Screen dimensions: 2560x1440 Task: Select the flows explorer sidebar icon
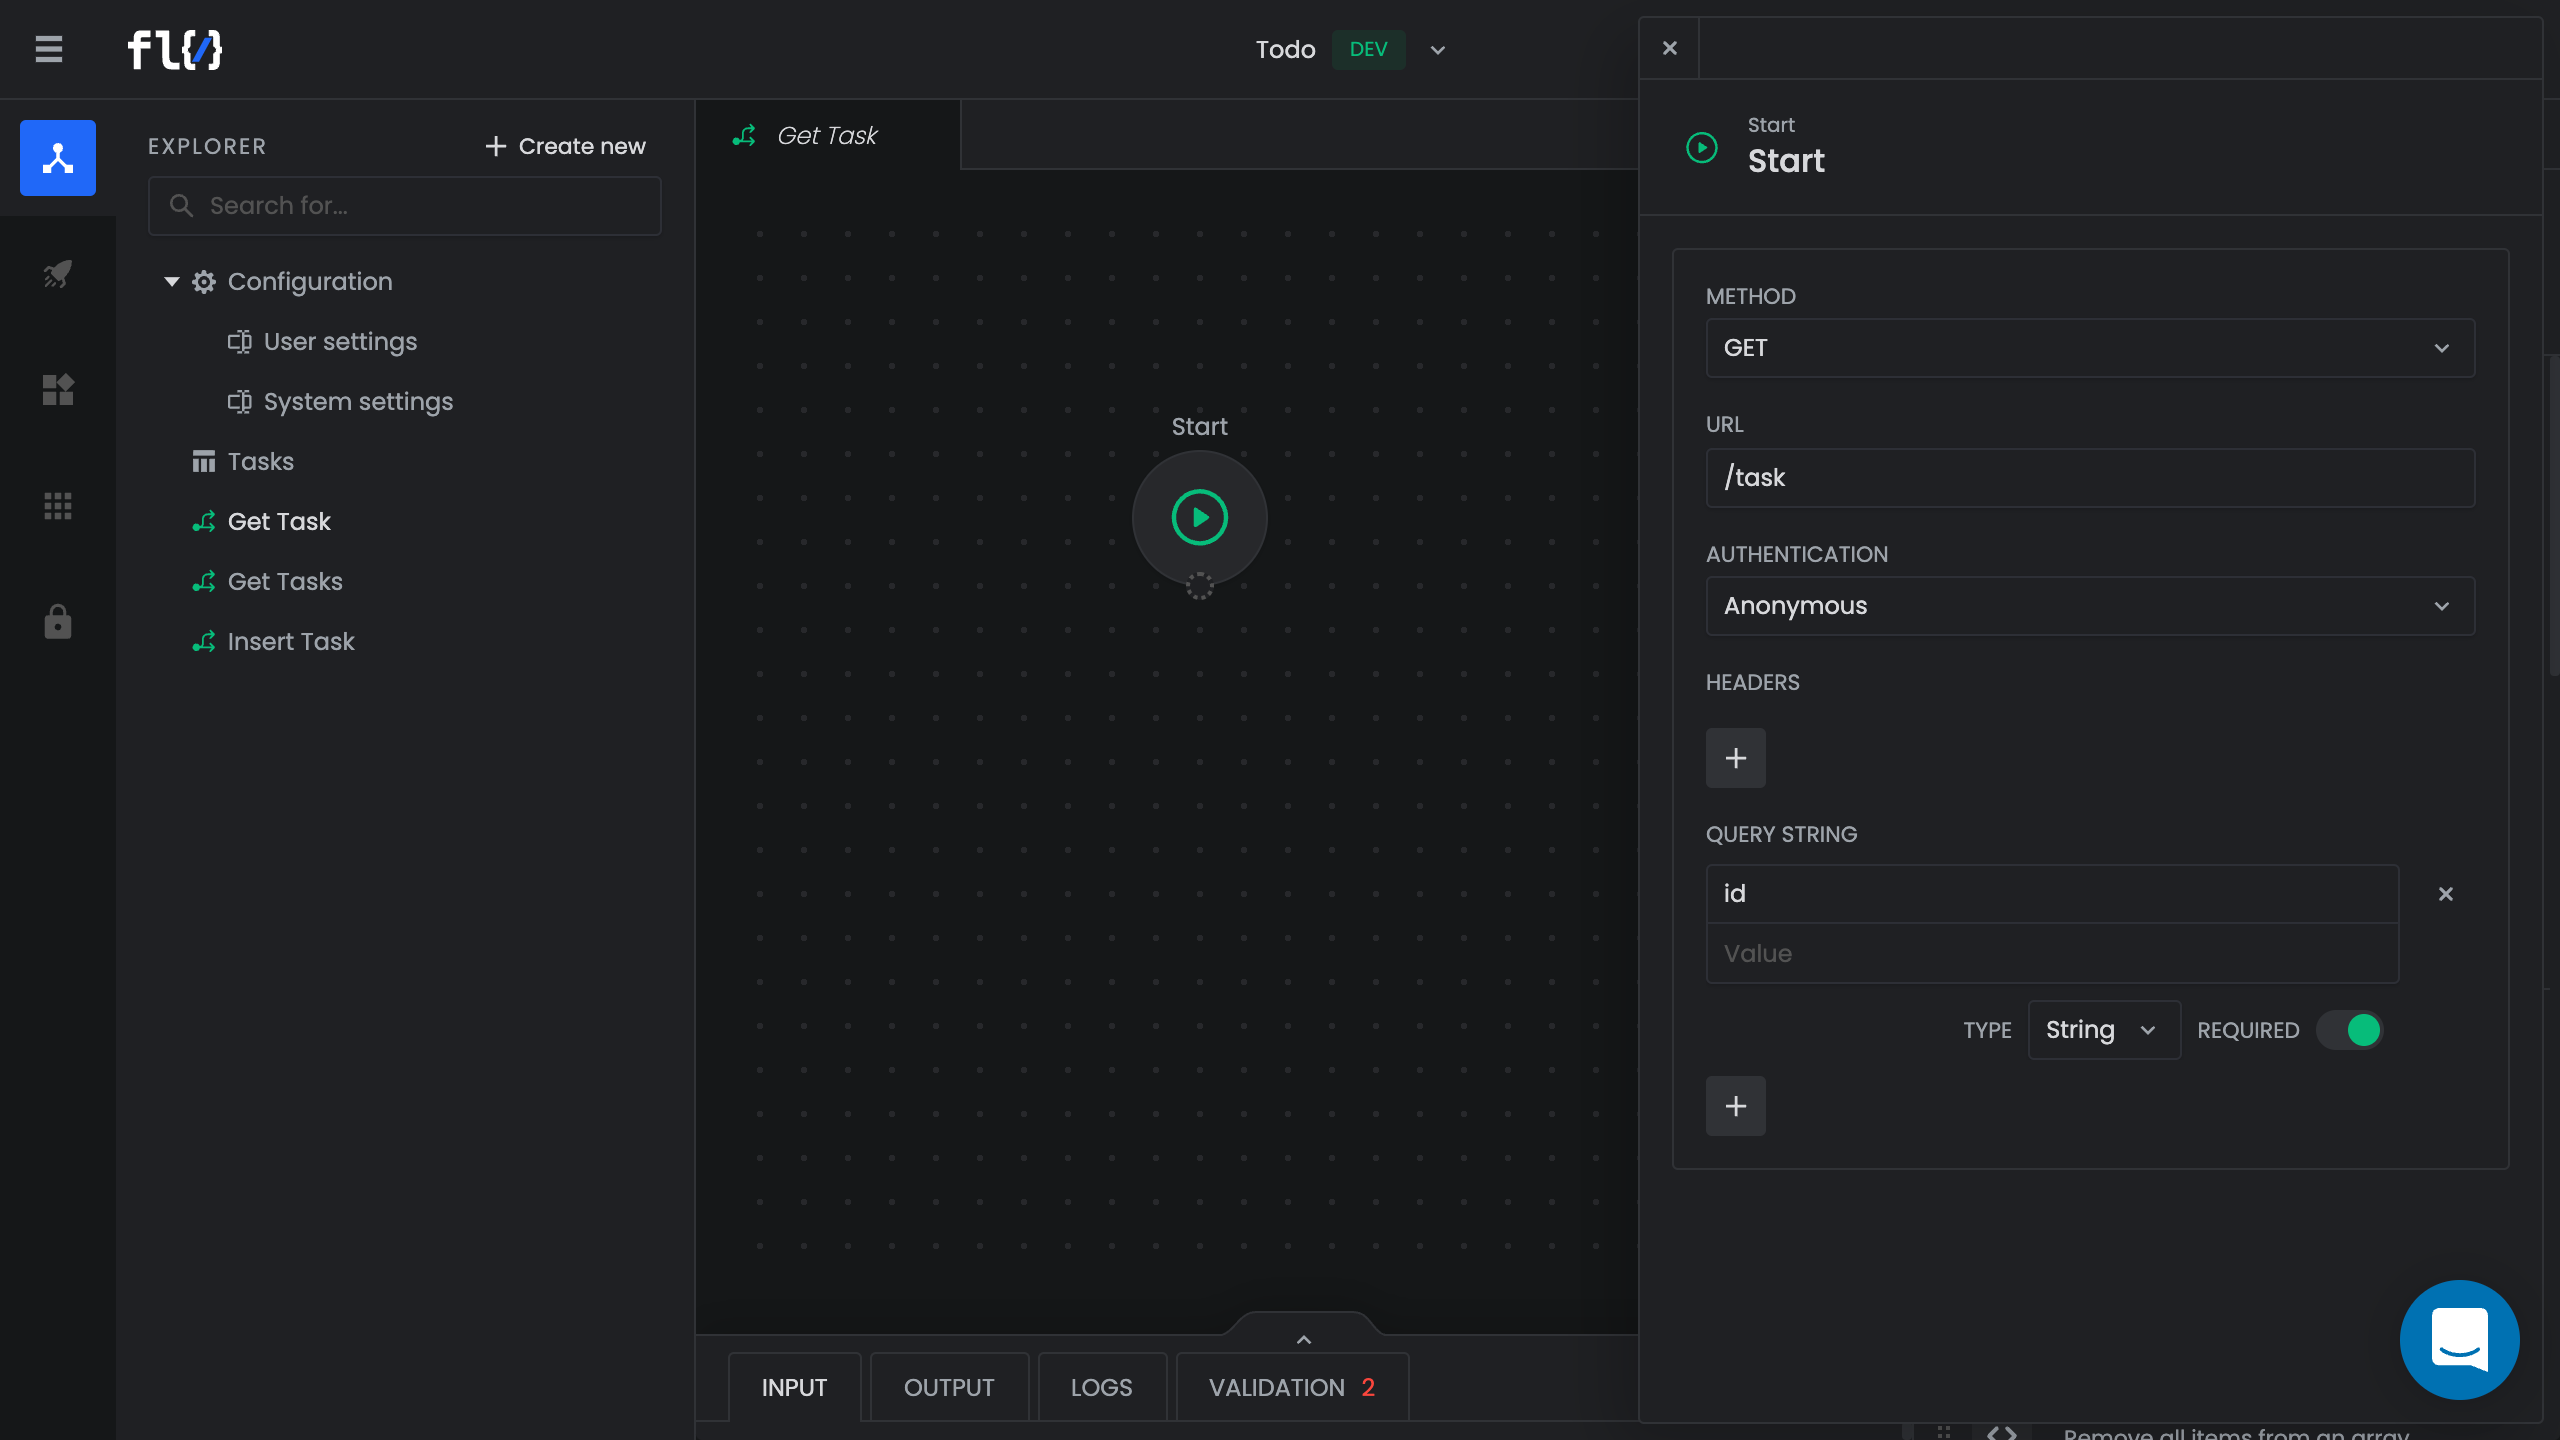(x=58, y=158)
